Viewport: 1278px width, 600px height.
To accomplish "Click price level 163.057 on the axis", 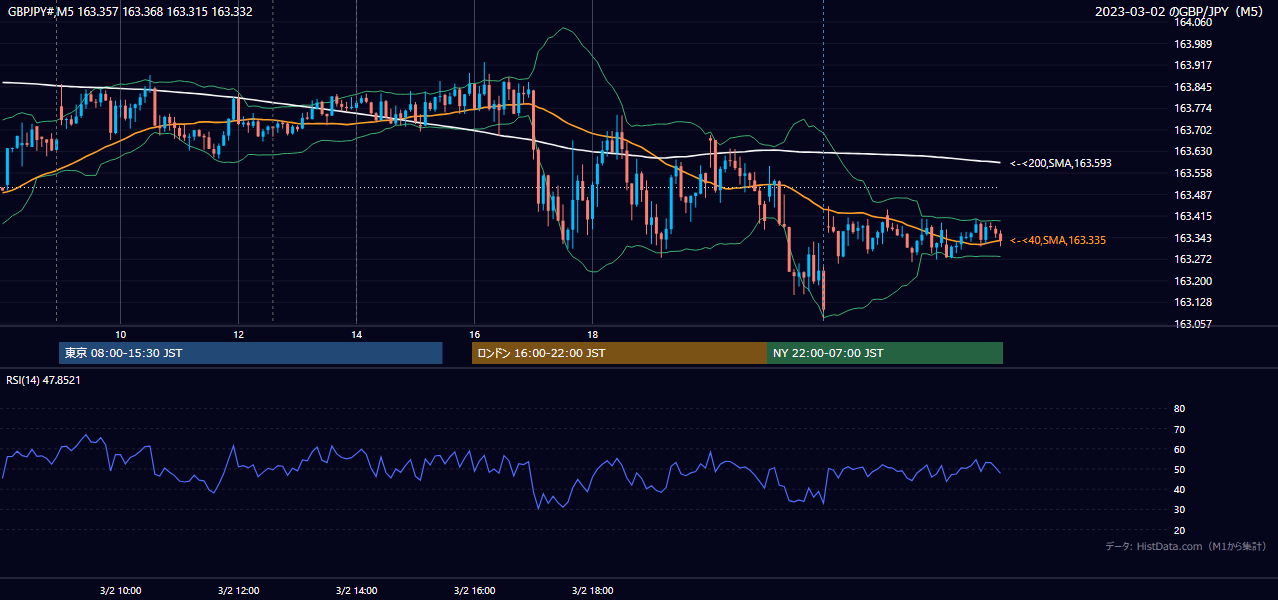I will [1192, 324].
